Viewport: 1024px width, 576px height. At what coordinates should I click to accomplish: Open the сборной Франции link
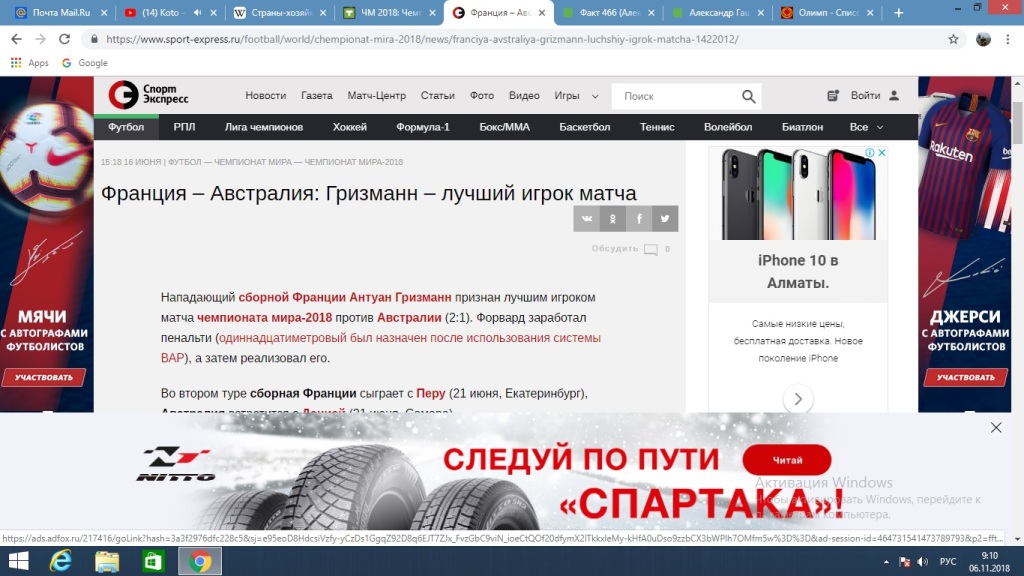(x=292, y=297)
